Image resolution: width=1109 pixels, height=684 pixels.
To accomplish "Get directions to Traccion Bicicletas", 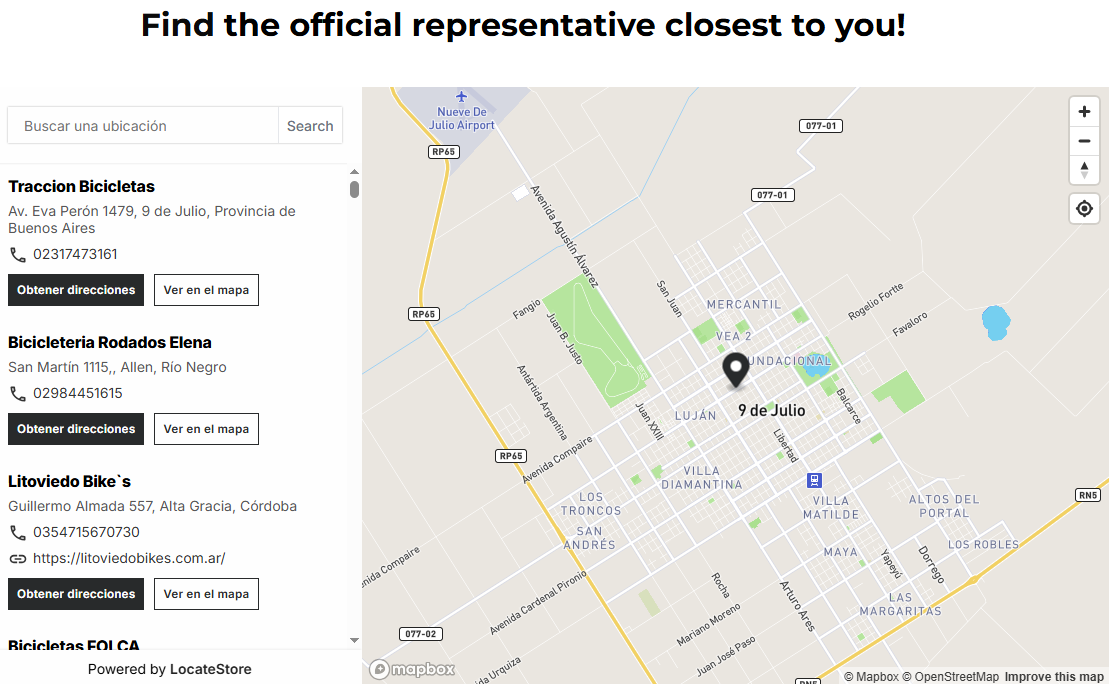I will [x=76, y=290].
